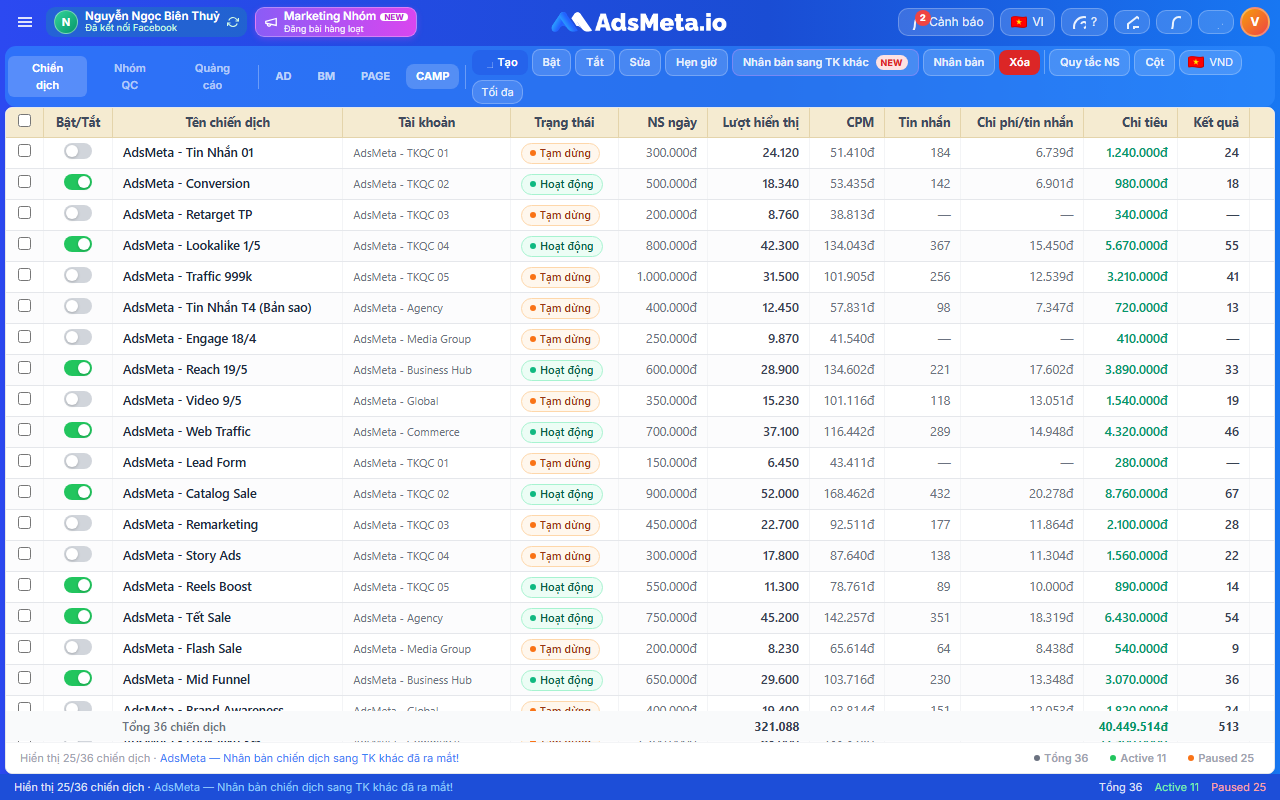
Task: Tick the select-all campaigns checkbox
Action: coord(25,121)
